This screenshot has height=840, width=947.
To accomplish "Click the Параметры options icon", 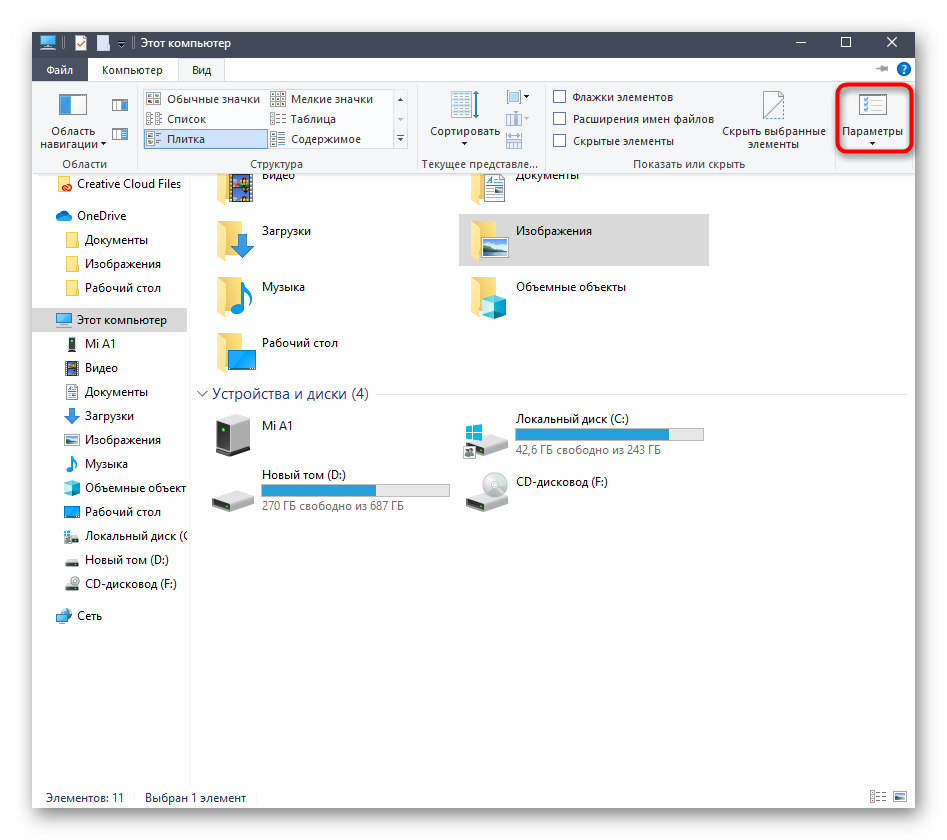I will (x=872, y=108).
